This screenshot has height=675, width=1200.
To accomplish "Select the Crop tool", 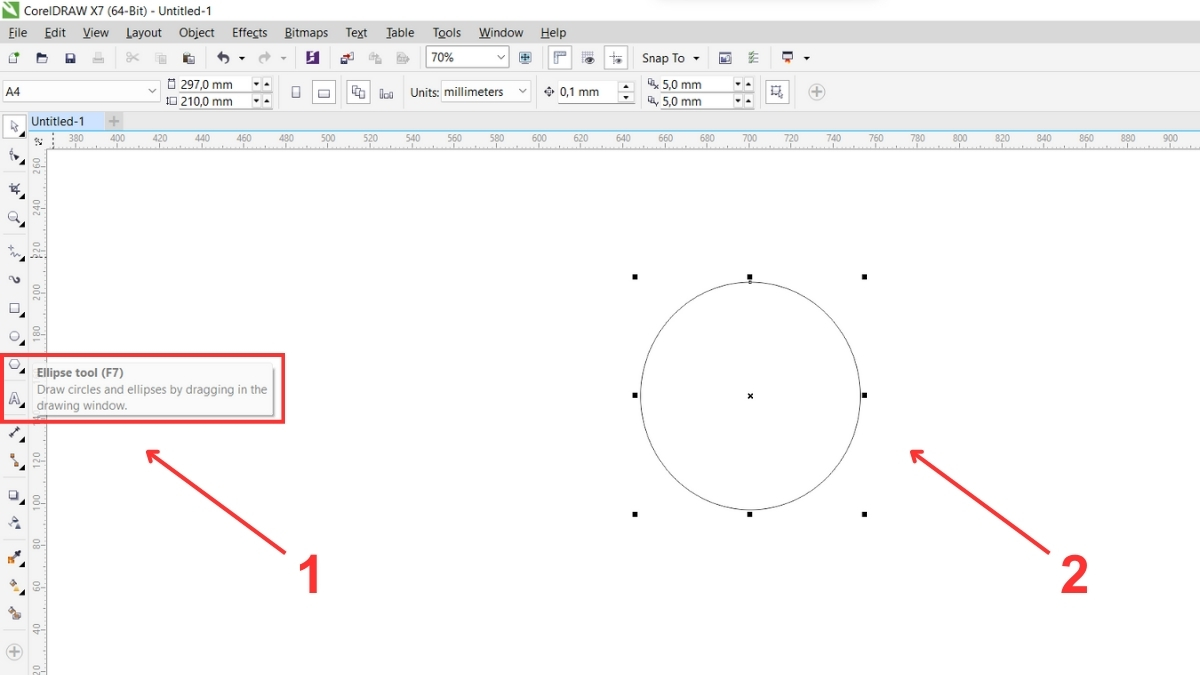I will [15, 188].
